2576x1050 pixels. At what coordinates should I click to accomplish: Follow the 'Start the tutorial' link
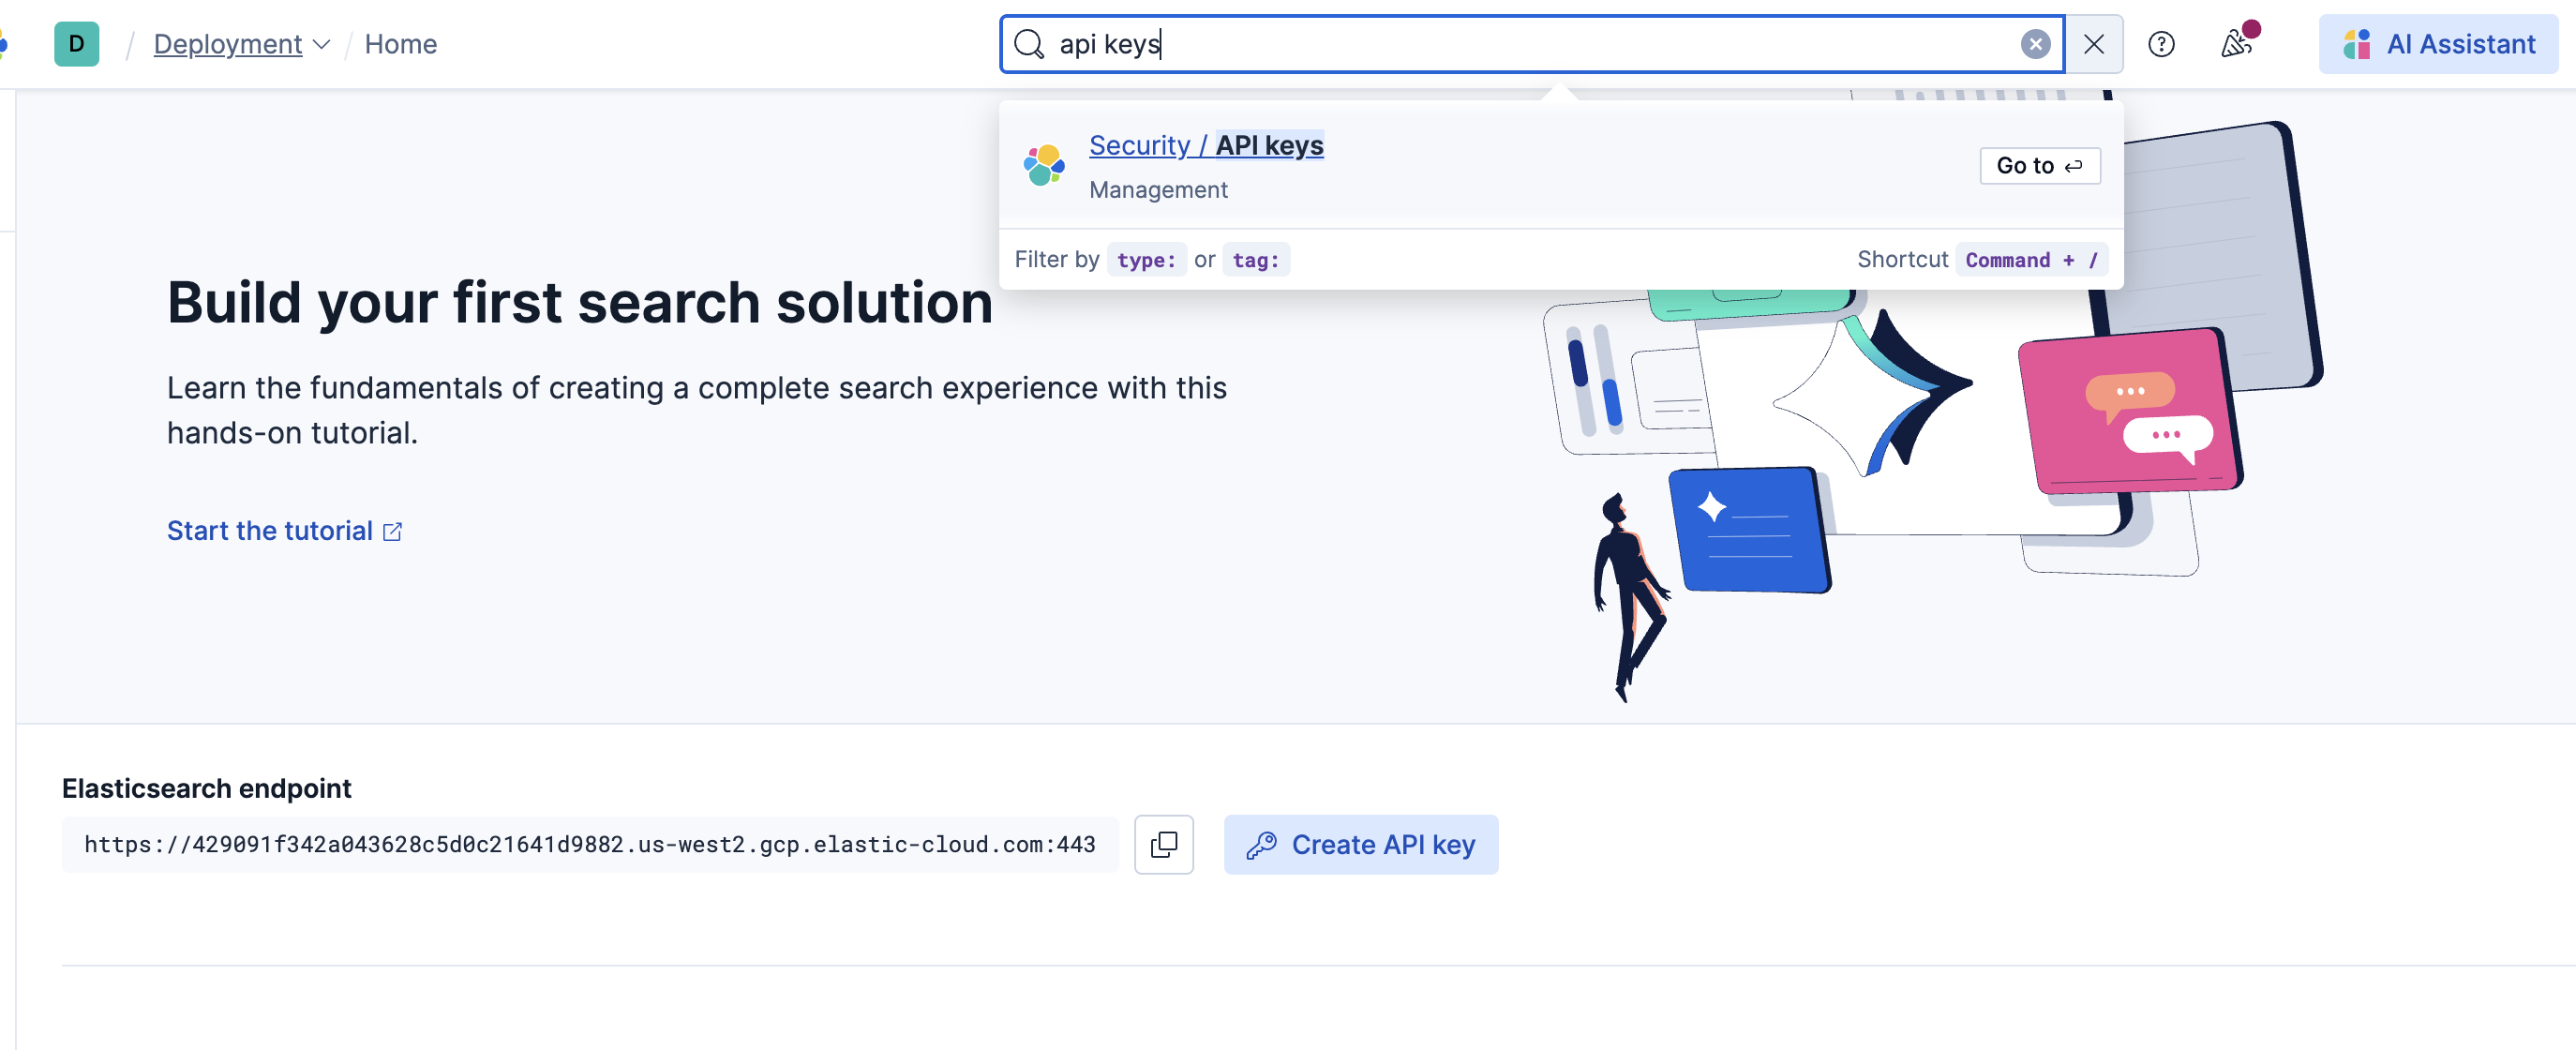pos(271,530)
